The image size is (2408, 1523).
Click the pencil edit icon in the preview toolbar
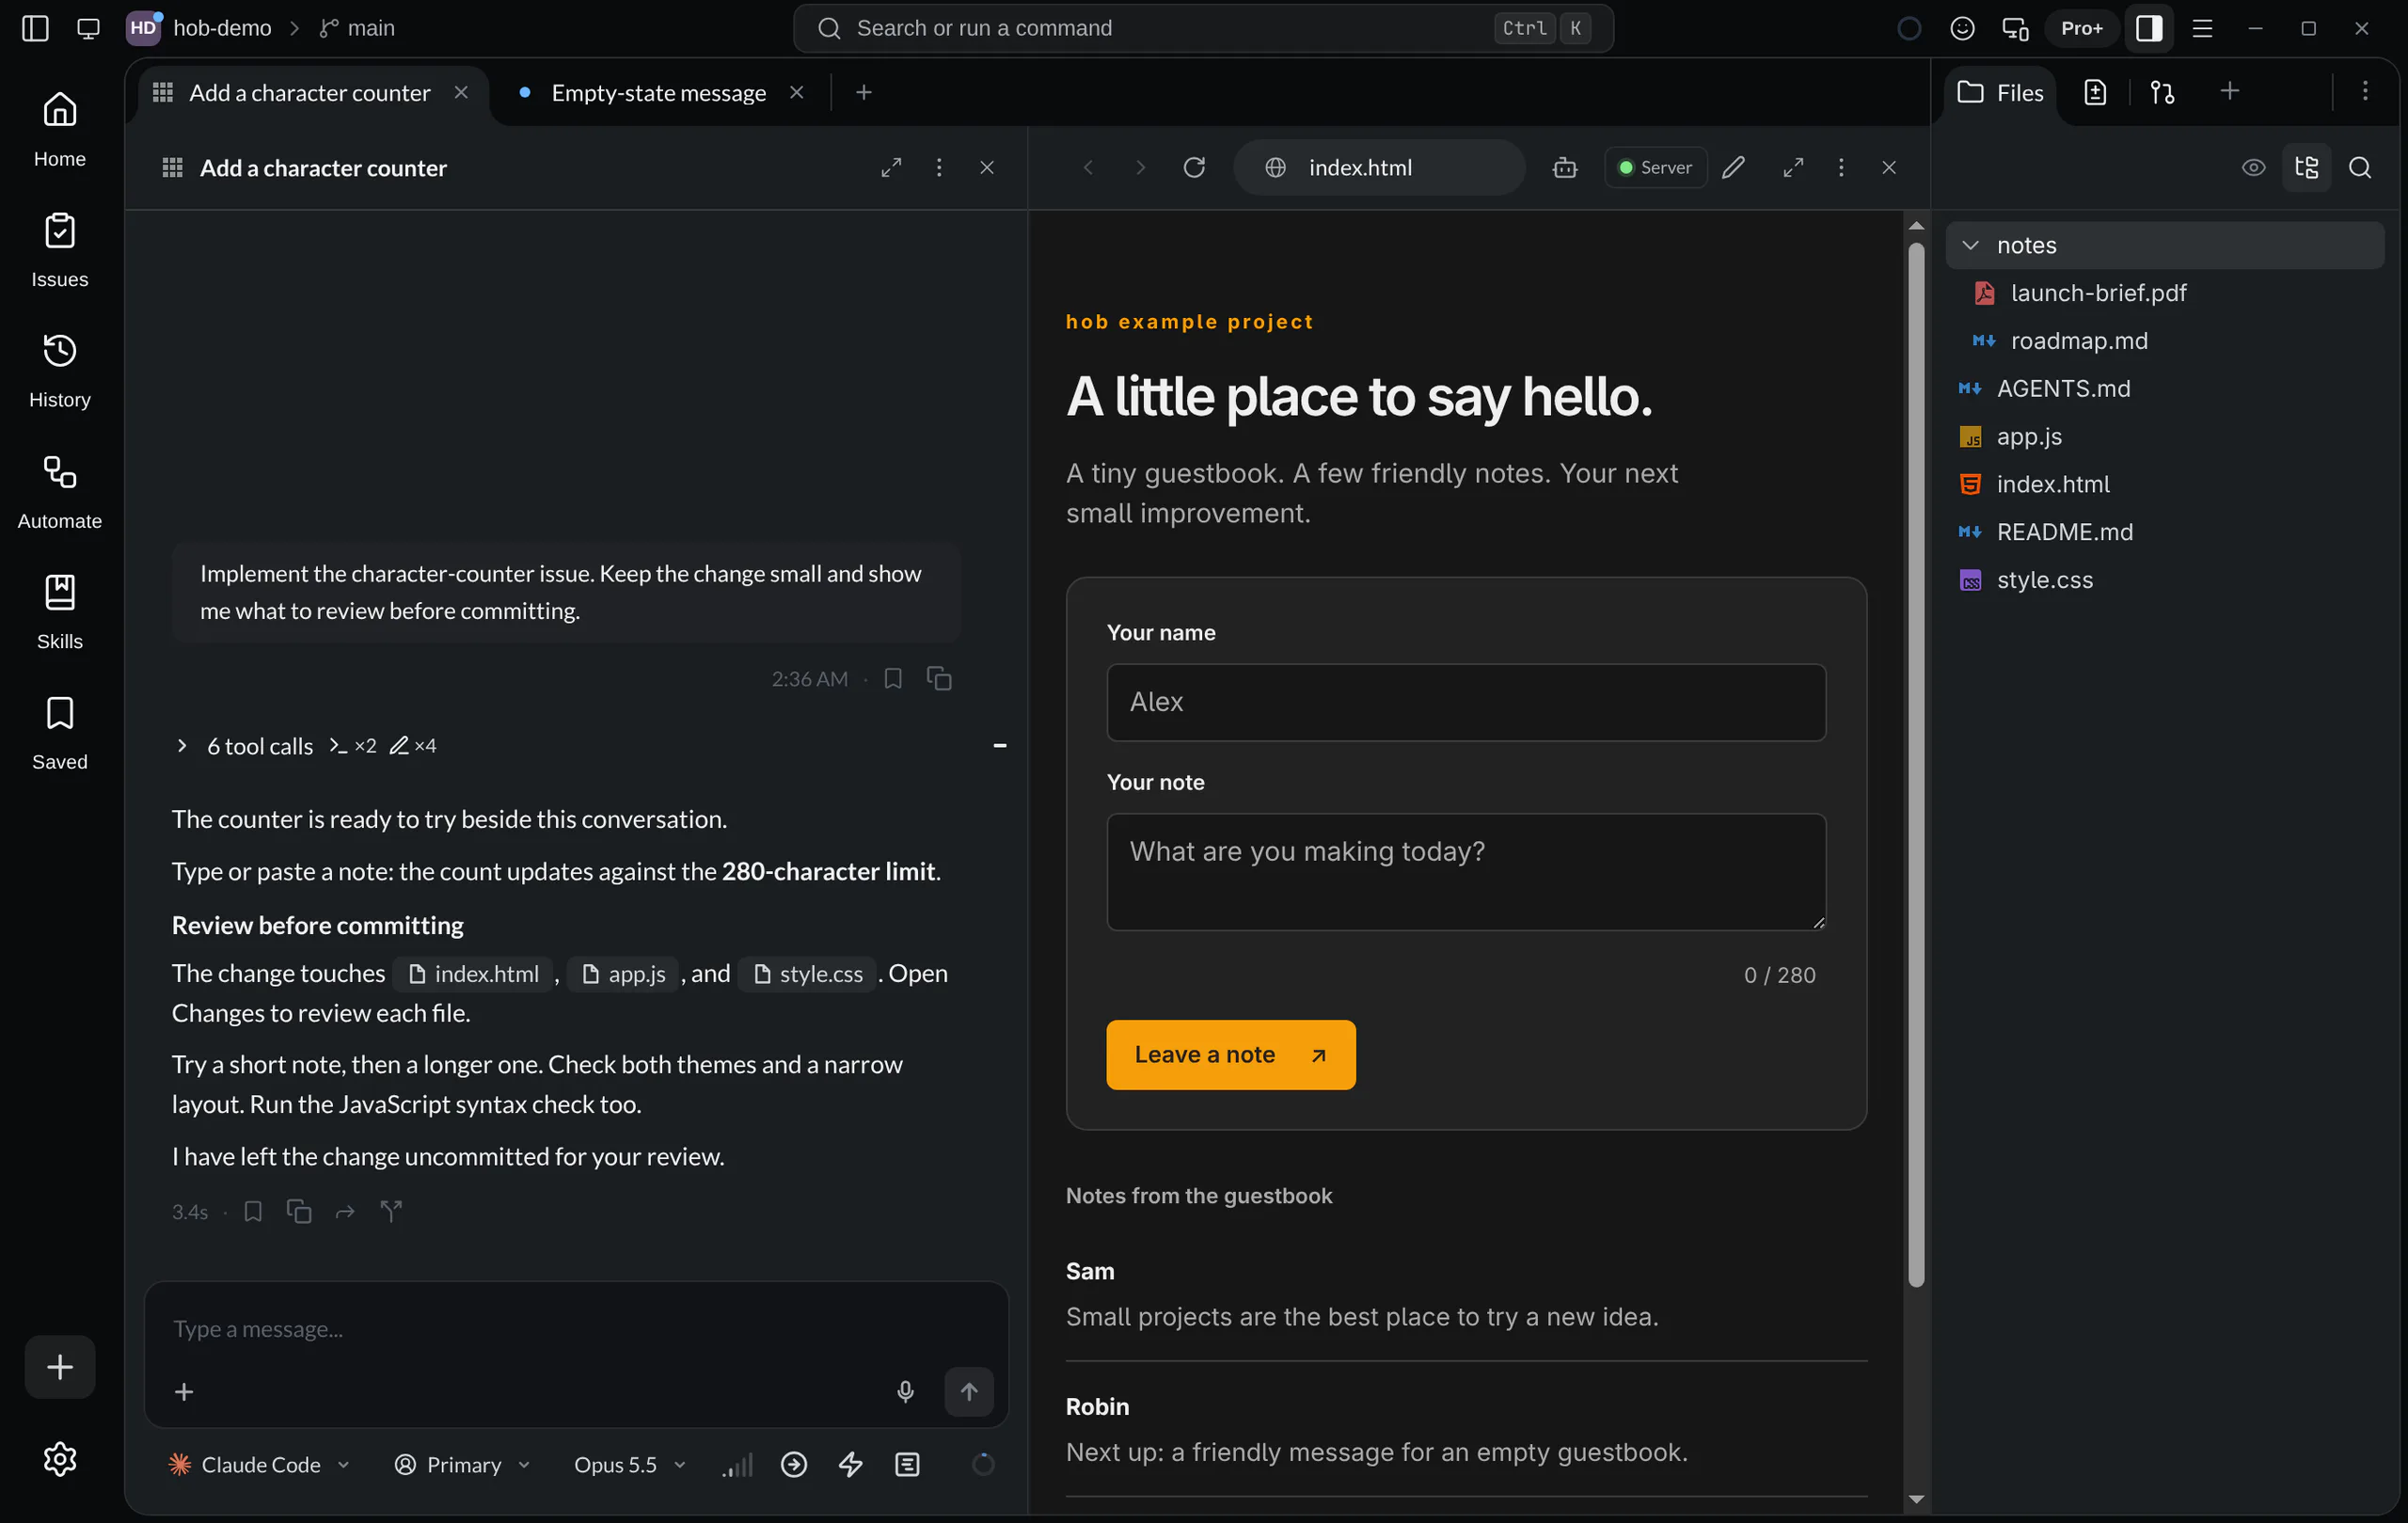(x=1734, y=167)
